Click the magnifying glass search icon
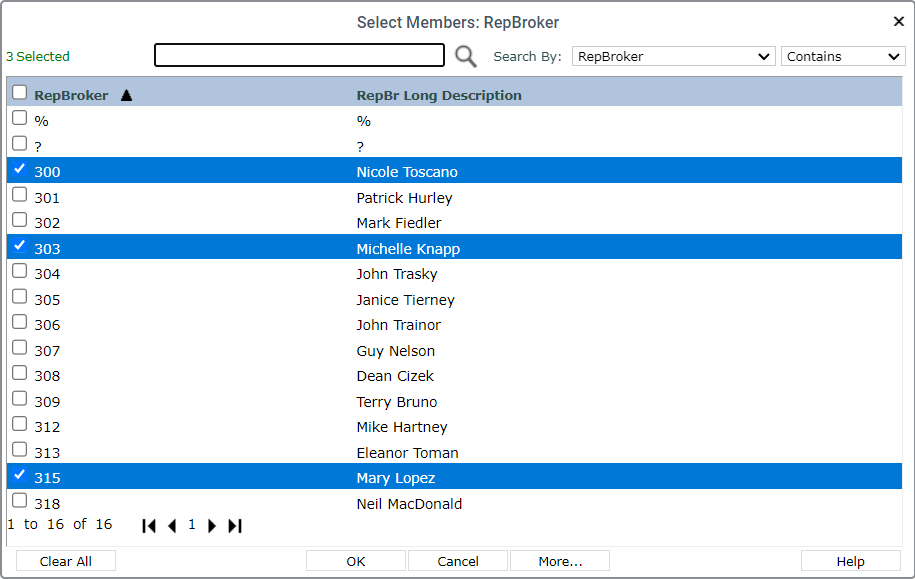 click(x=466, y=57)
